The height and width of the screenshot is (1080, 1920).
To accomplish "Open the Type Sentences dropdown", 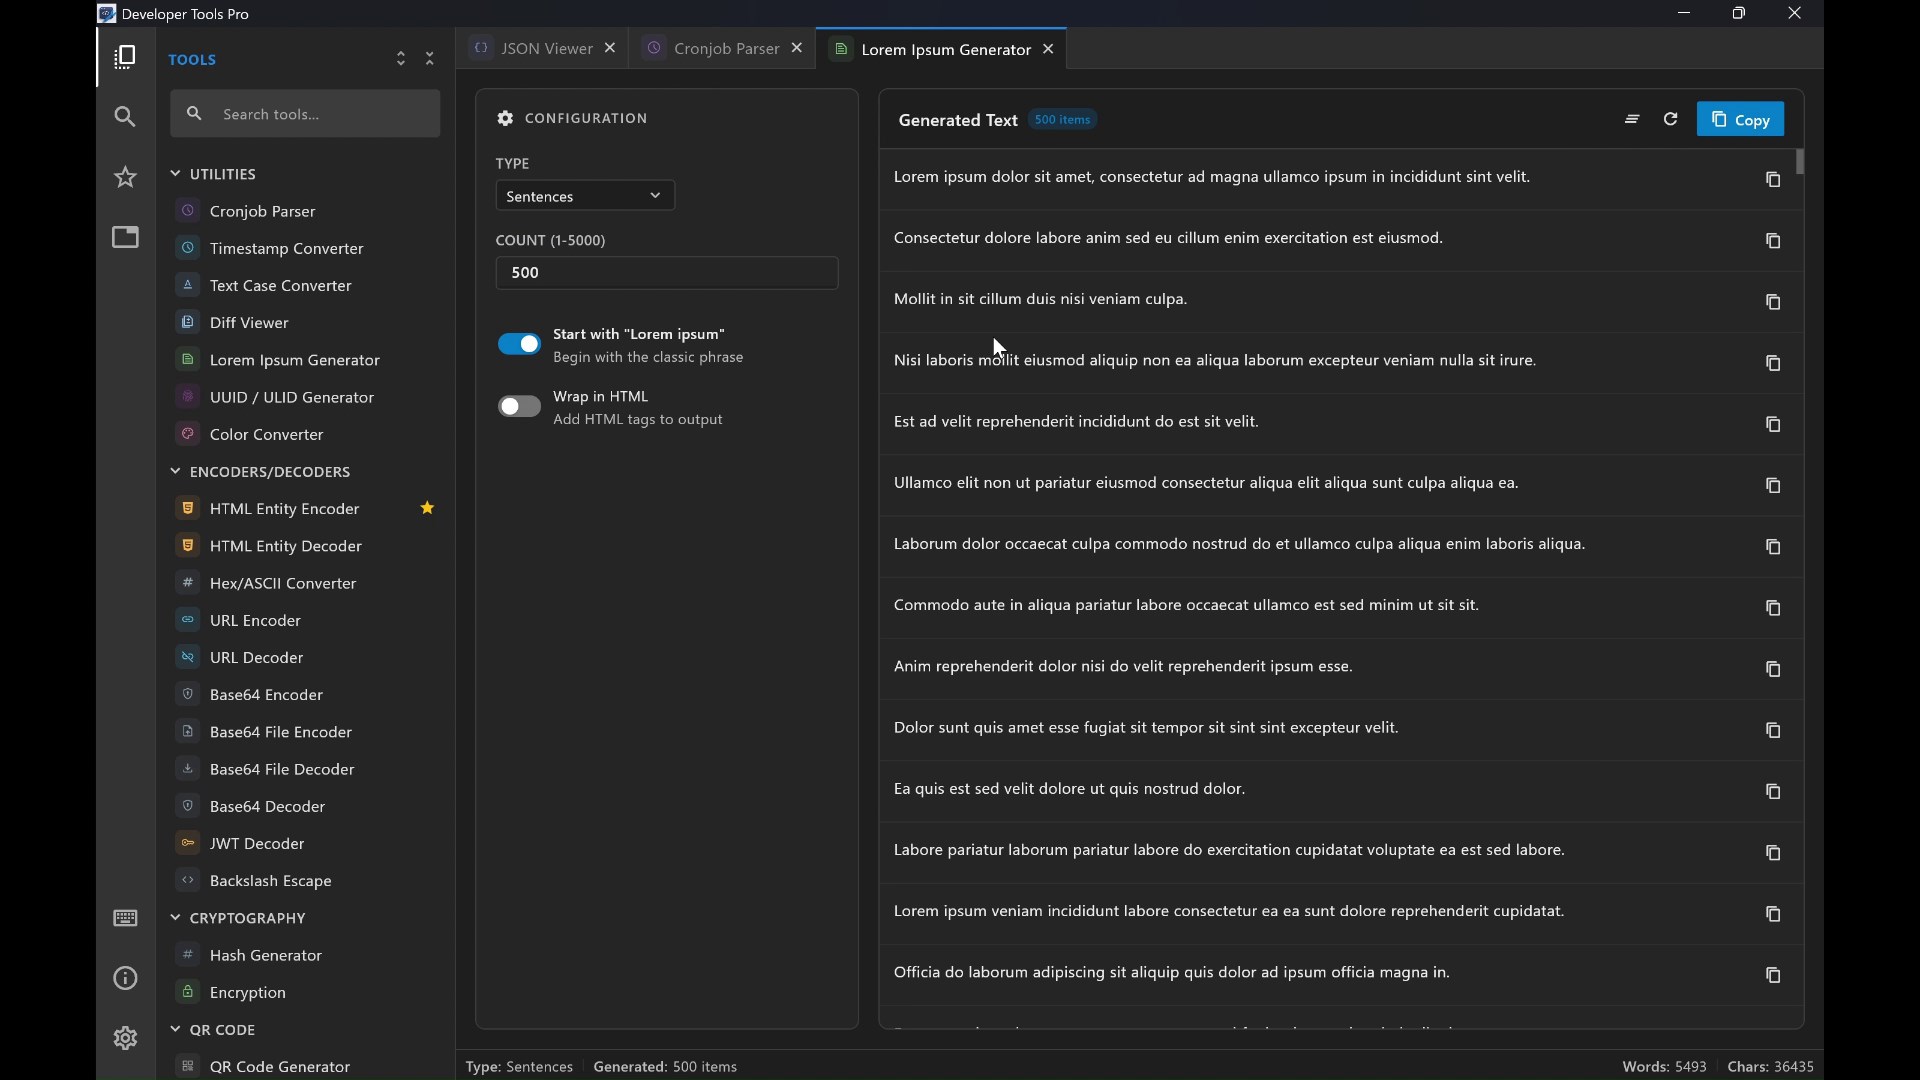I will 585,196.
